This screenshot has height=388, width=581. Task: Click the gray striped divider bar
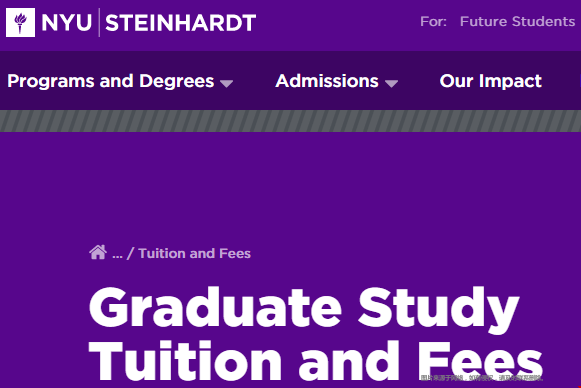tap(290, 121)
